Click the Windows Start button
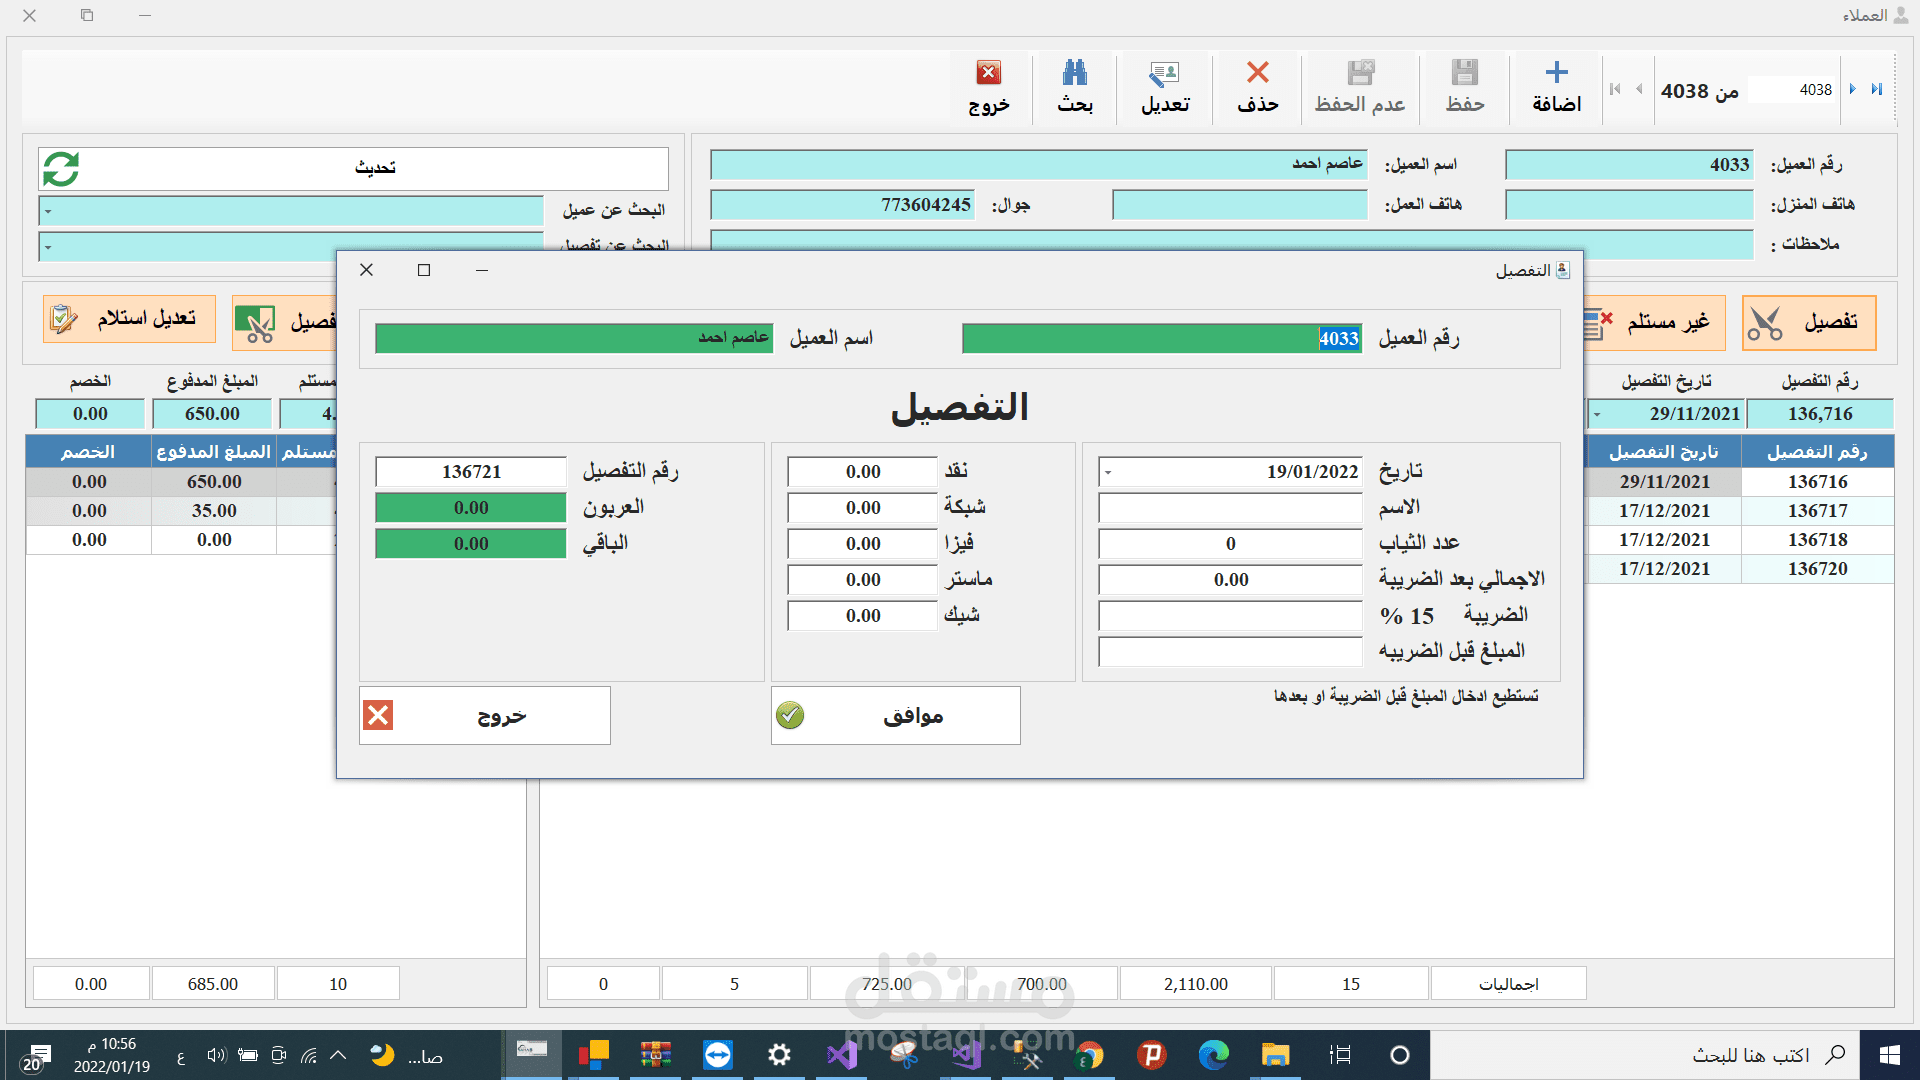The height and width of the screenshot is (1080, 1920). pos(1889,1055)
